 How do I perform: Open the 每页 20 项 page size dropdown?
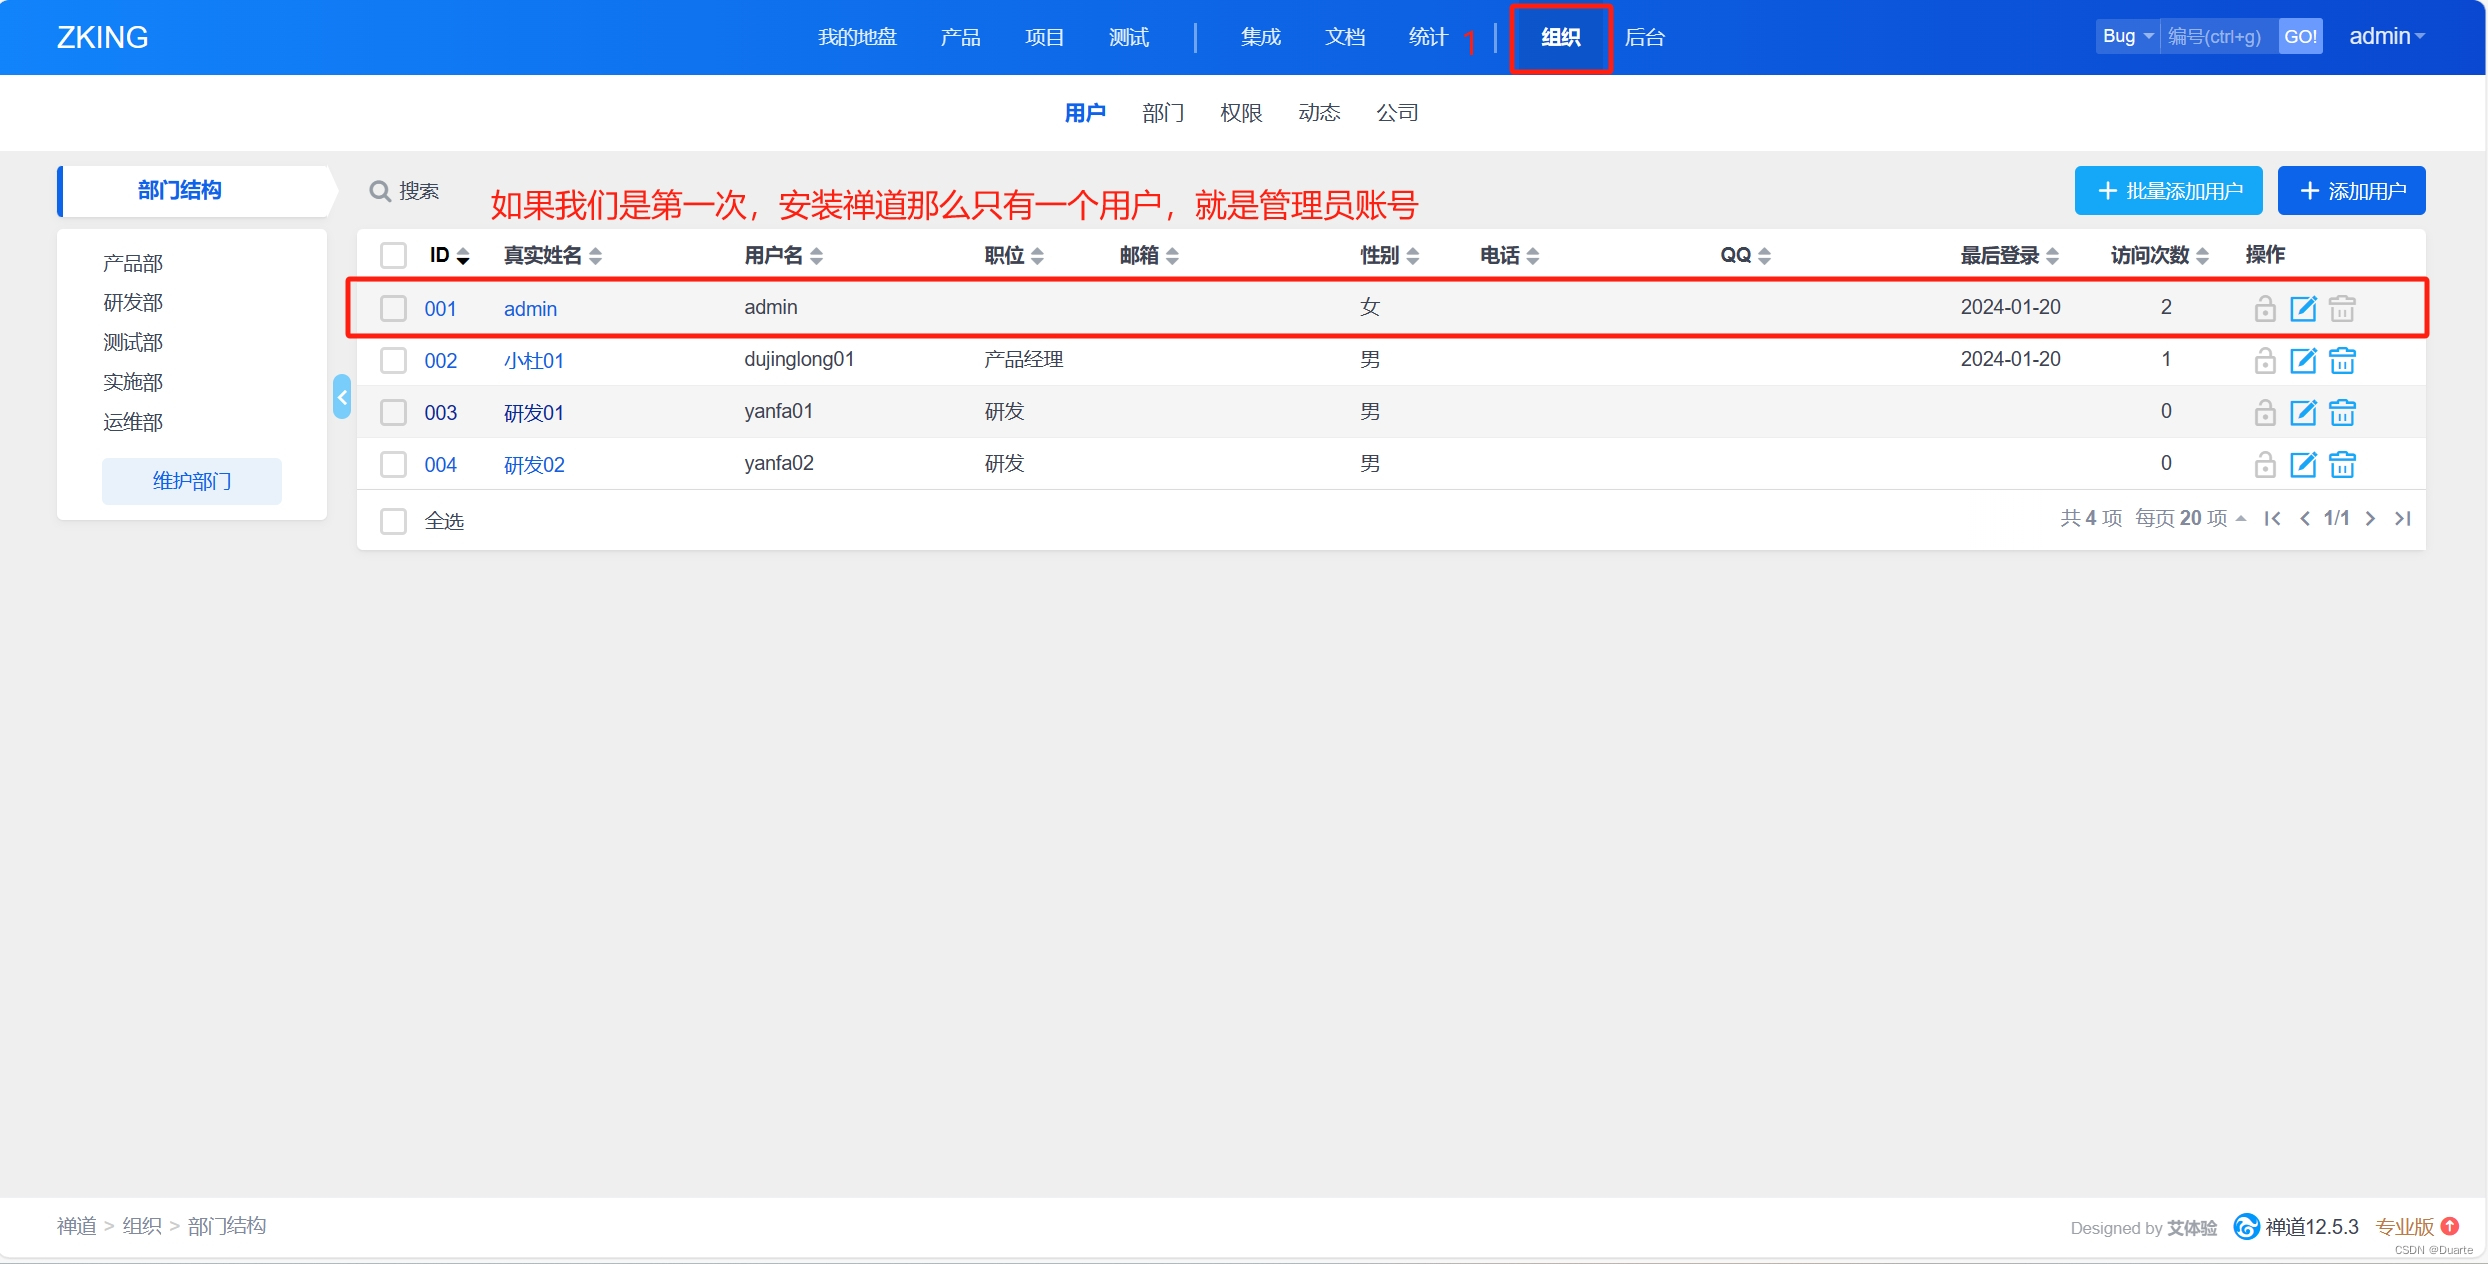point(2190,518)
